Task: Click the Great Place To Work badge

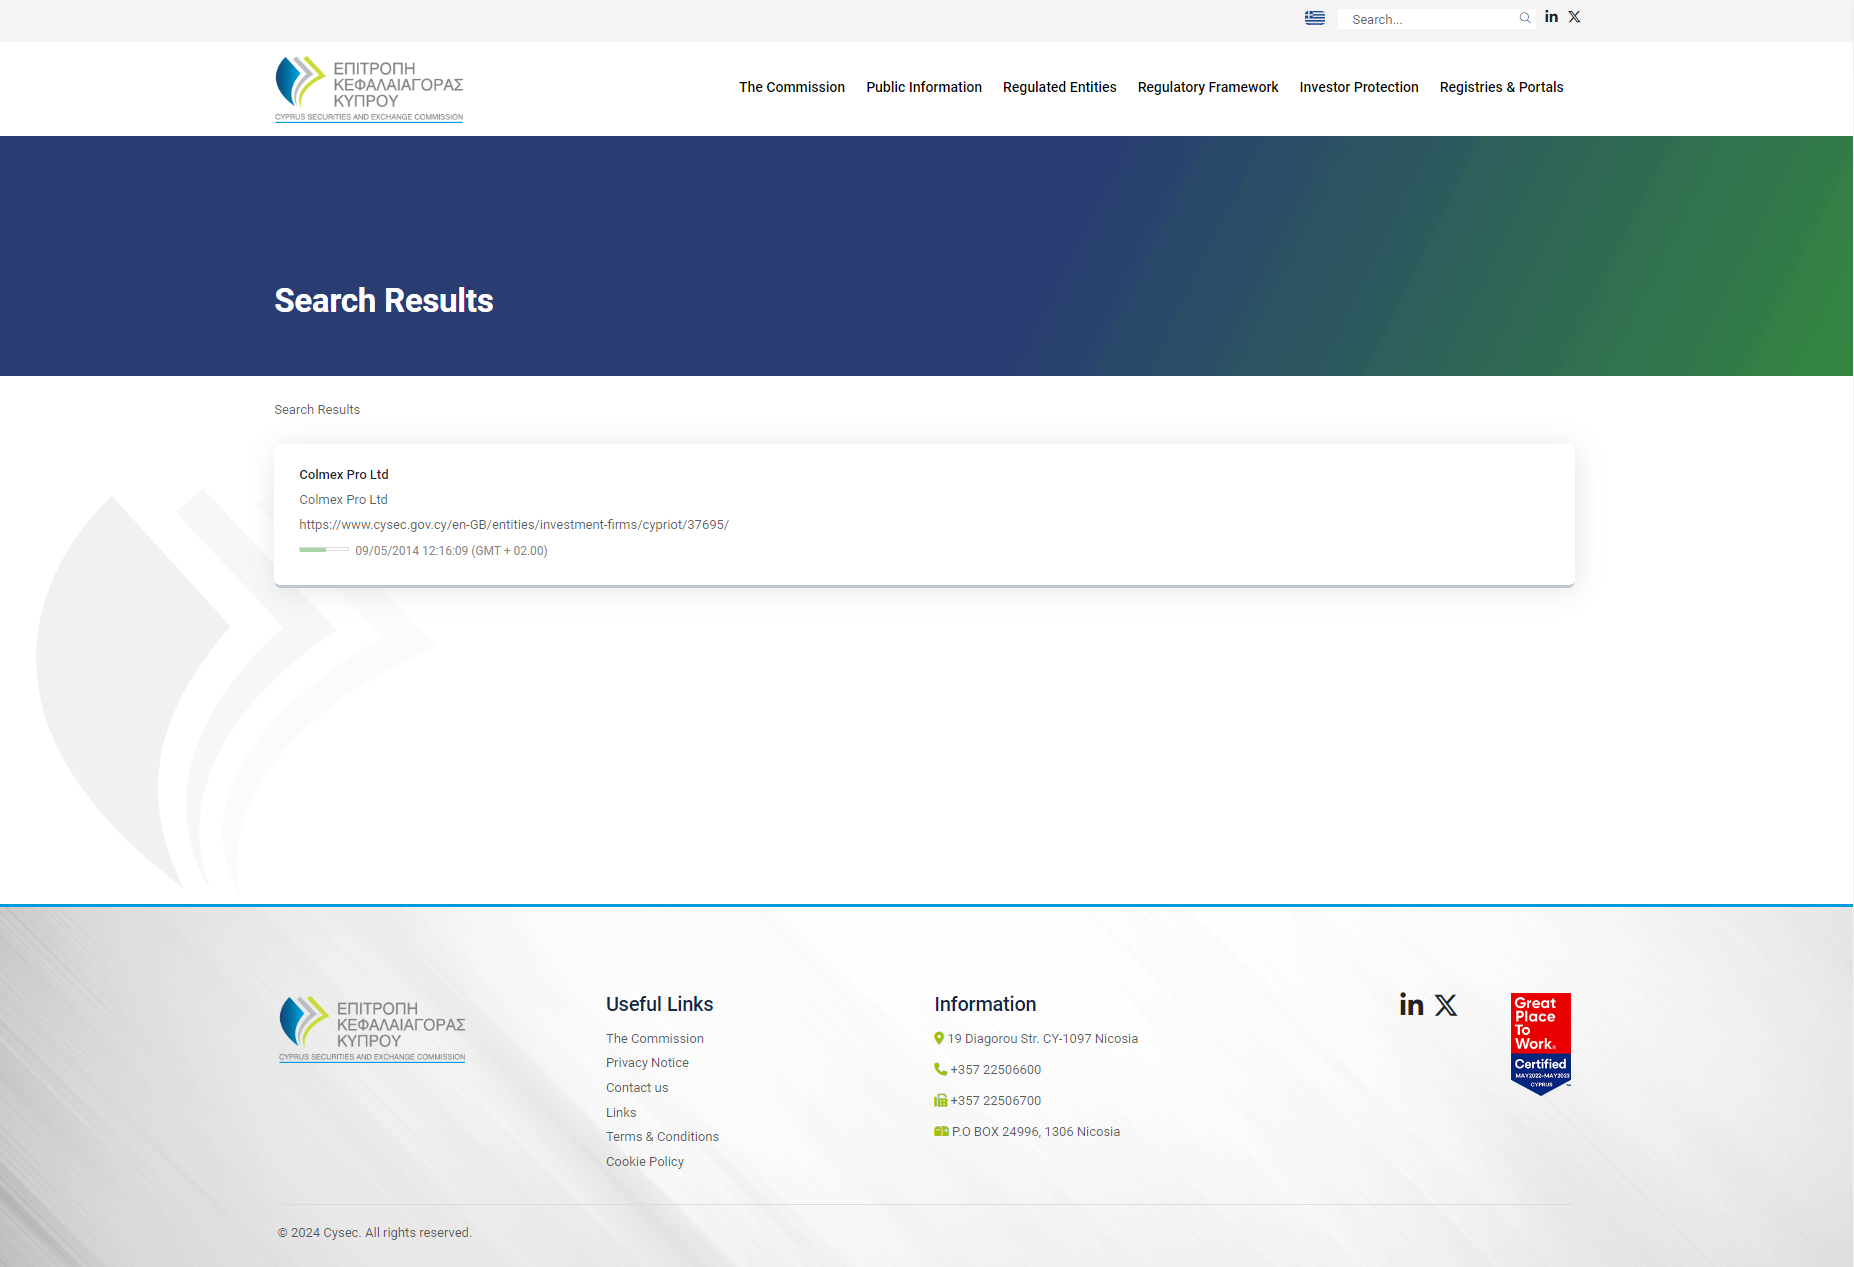Action: (1541, 1044)
